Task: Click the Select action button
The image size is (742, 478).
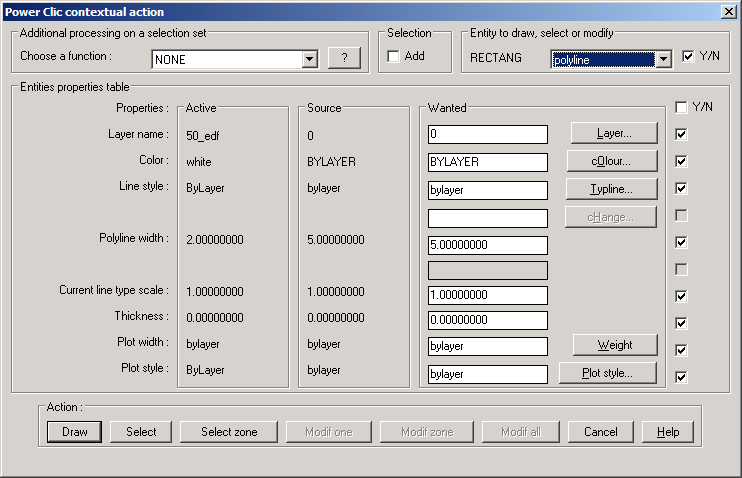Action: pyautogui.click(x=141, y=432)
